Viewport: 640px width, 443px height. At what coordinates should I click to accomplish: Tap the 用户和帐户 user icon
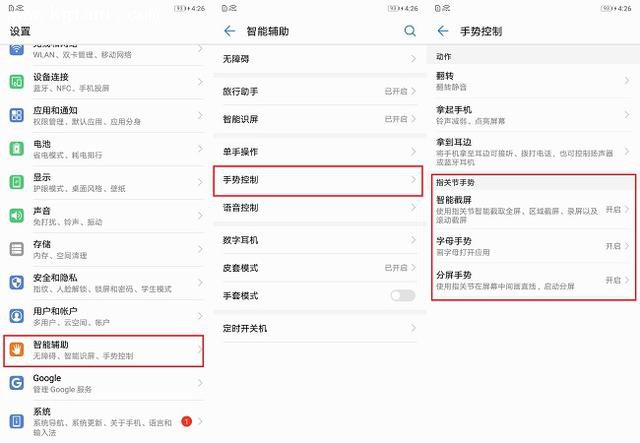click(16, 316)
